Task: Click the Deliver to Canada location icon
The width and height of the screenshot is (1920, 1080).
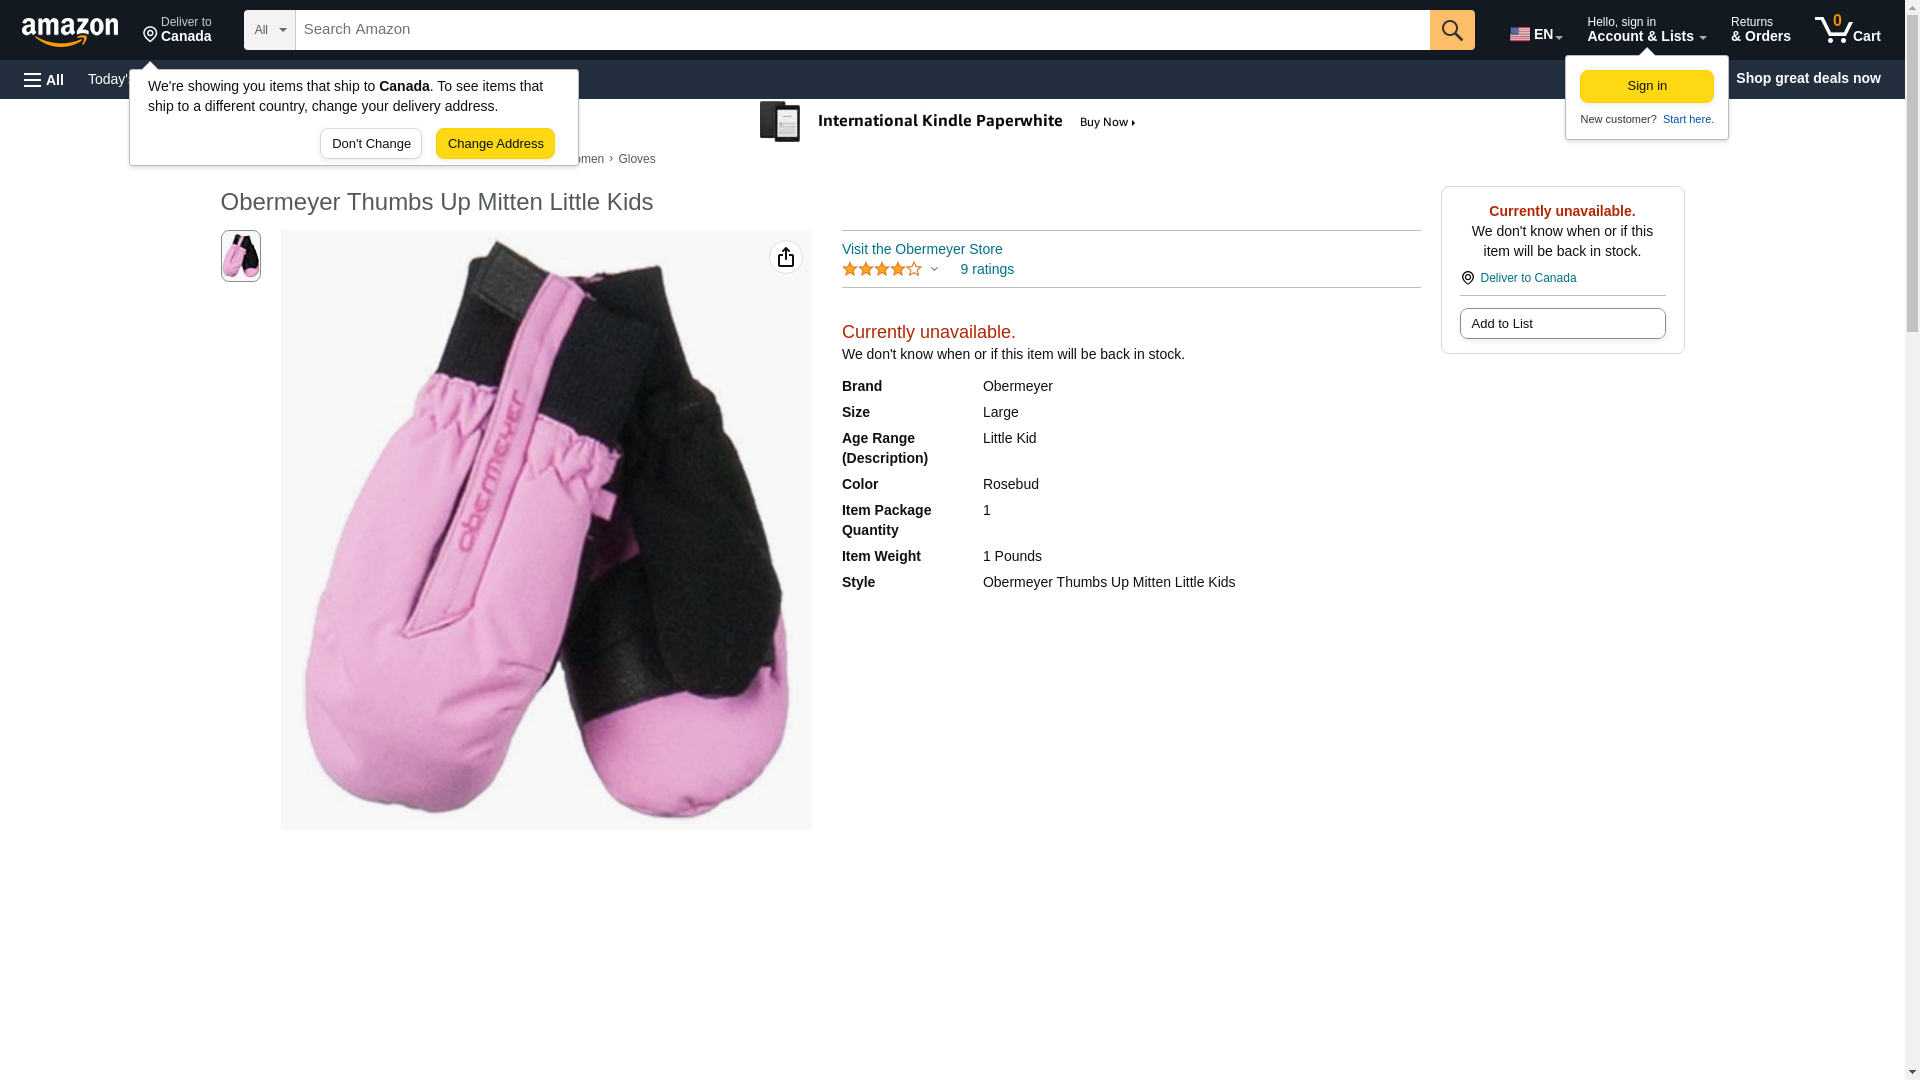Action: pos(1468,278)
